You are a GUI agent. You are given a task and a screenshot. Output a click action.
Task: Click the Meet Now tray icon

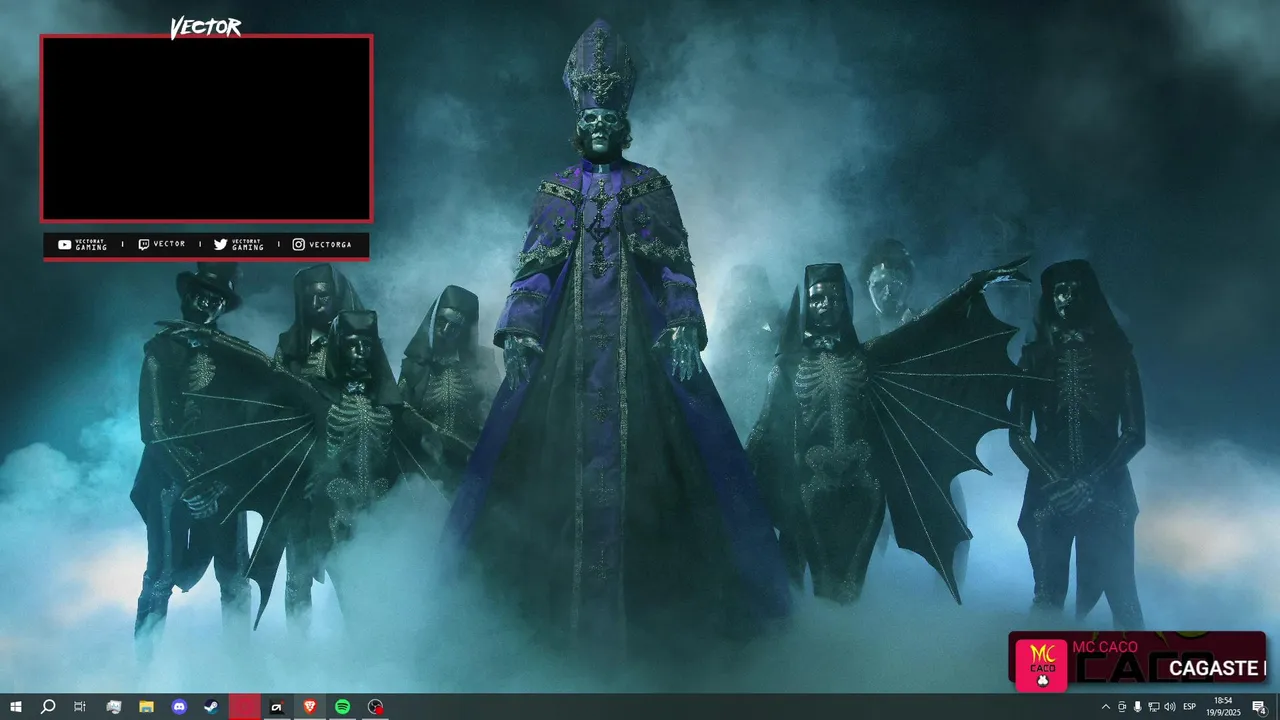pyautogui.click(x=1121, y=707)
